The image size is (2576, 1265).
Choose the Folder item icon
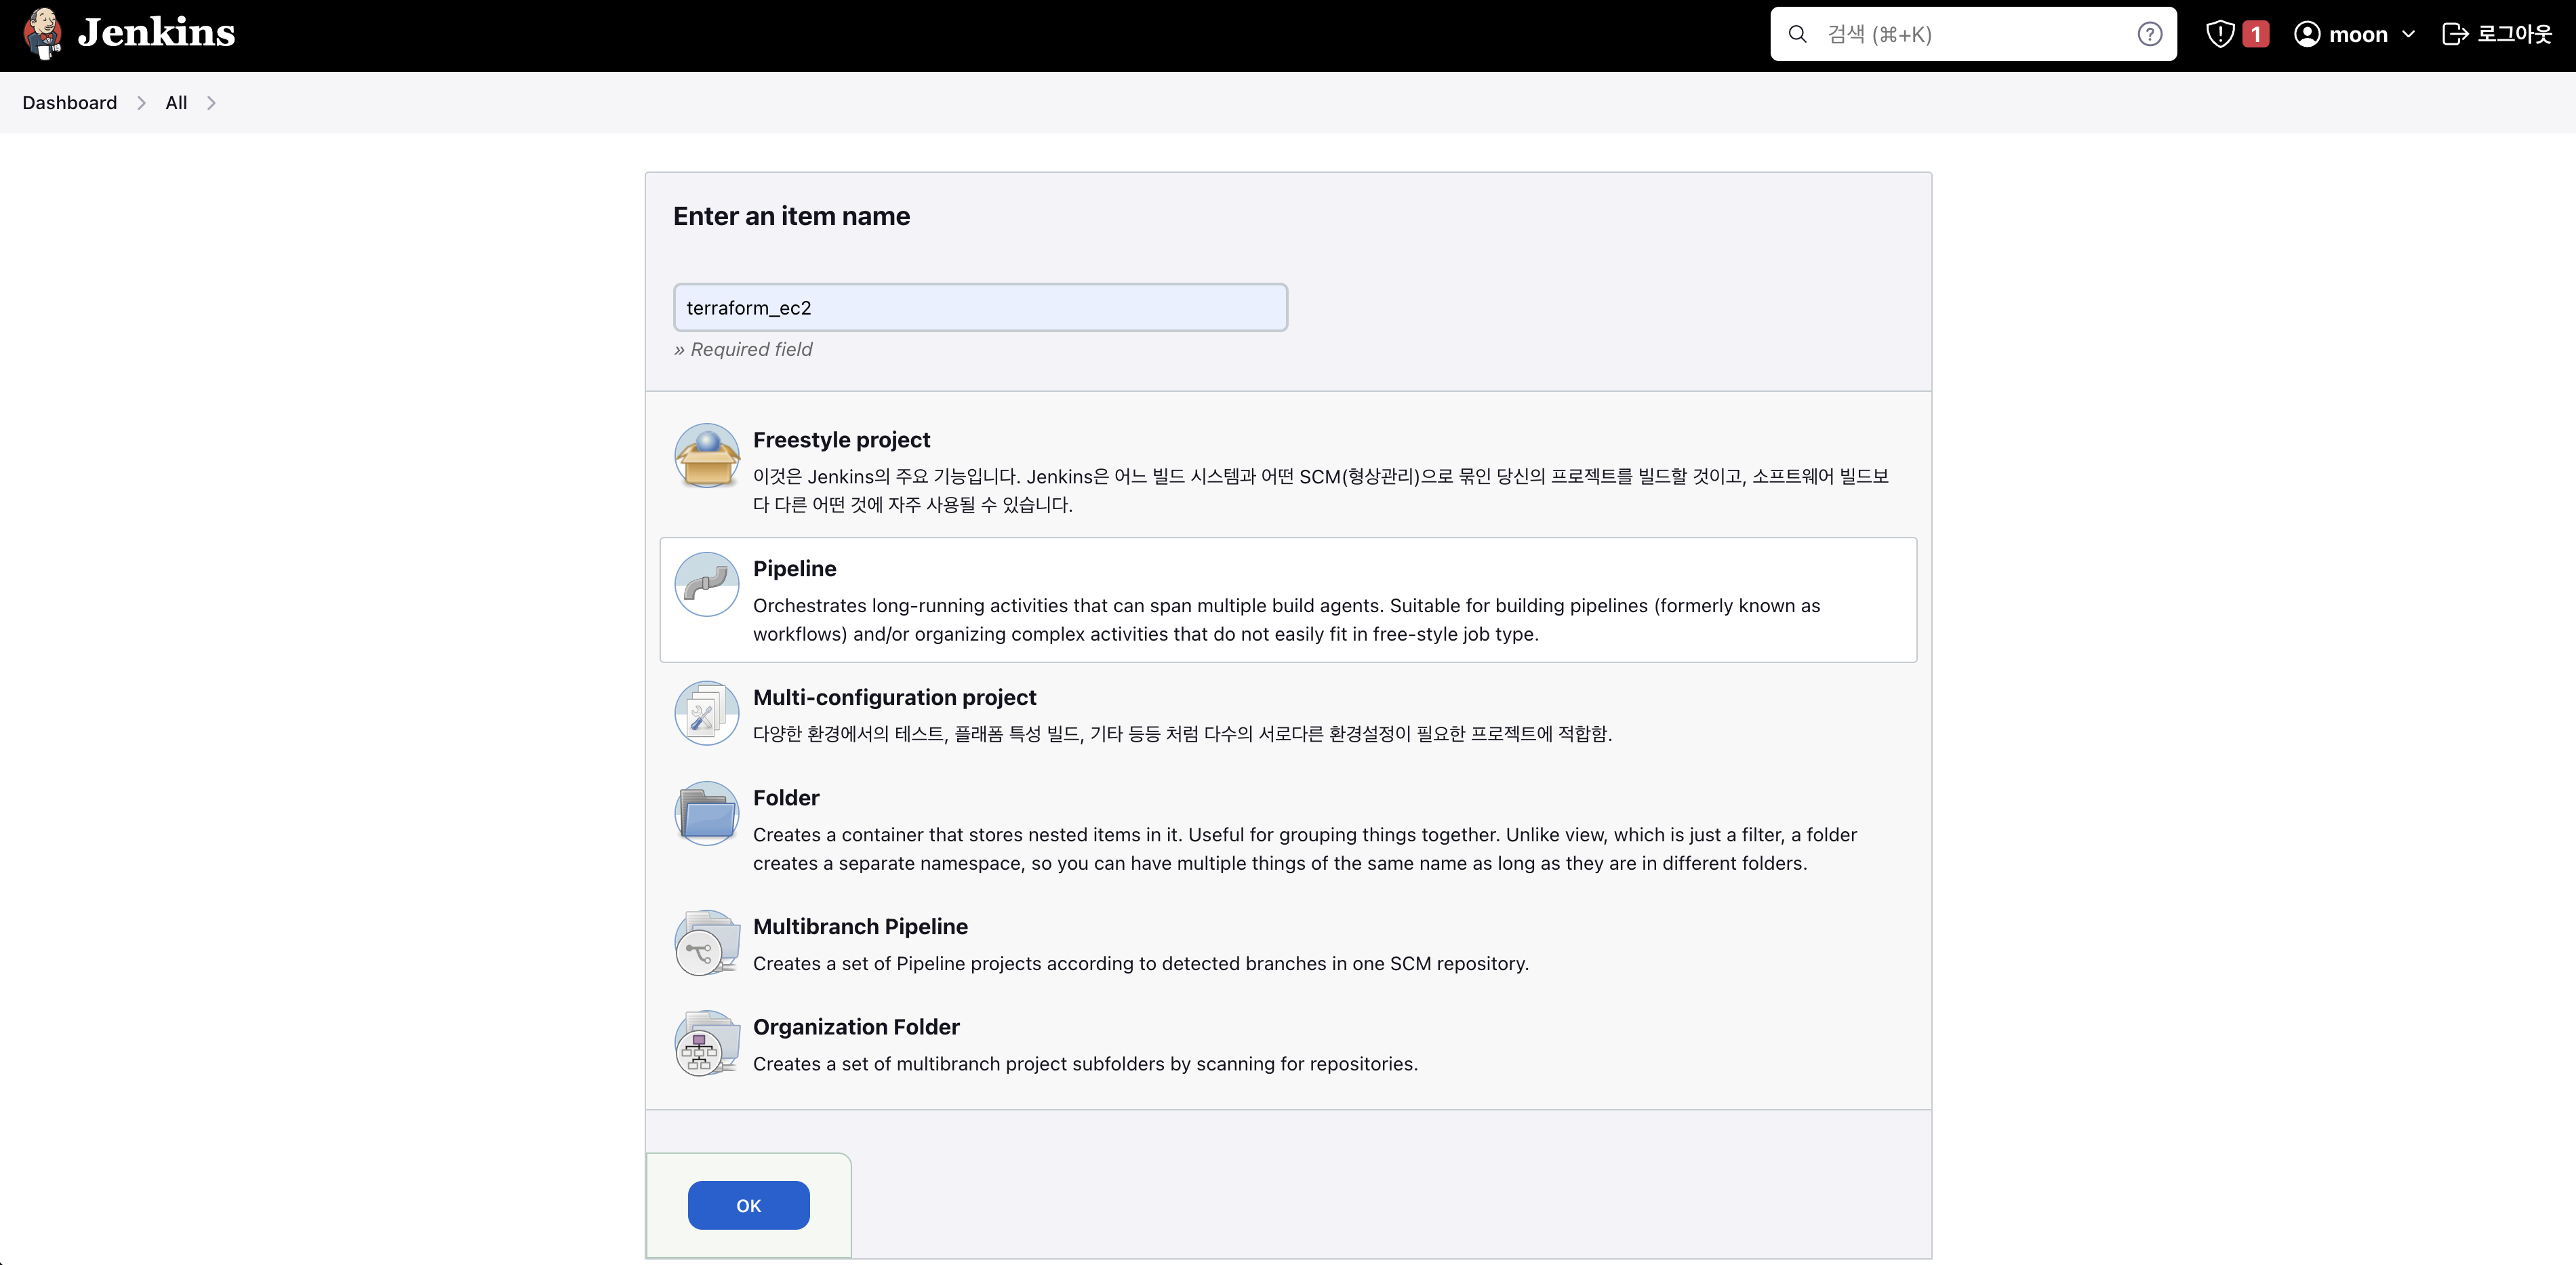tap(706, 814)
